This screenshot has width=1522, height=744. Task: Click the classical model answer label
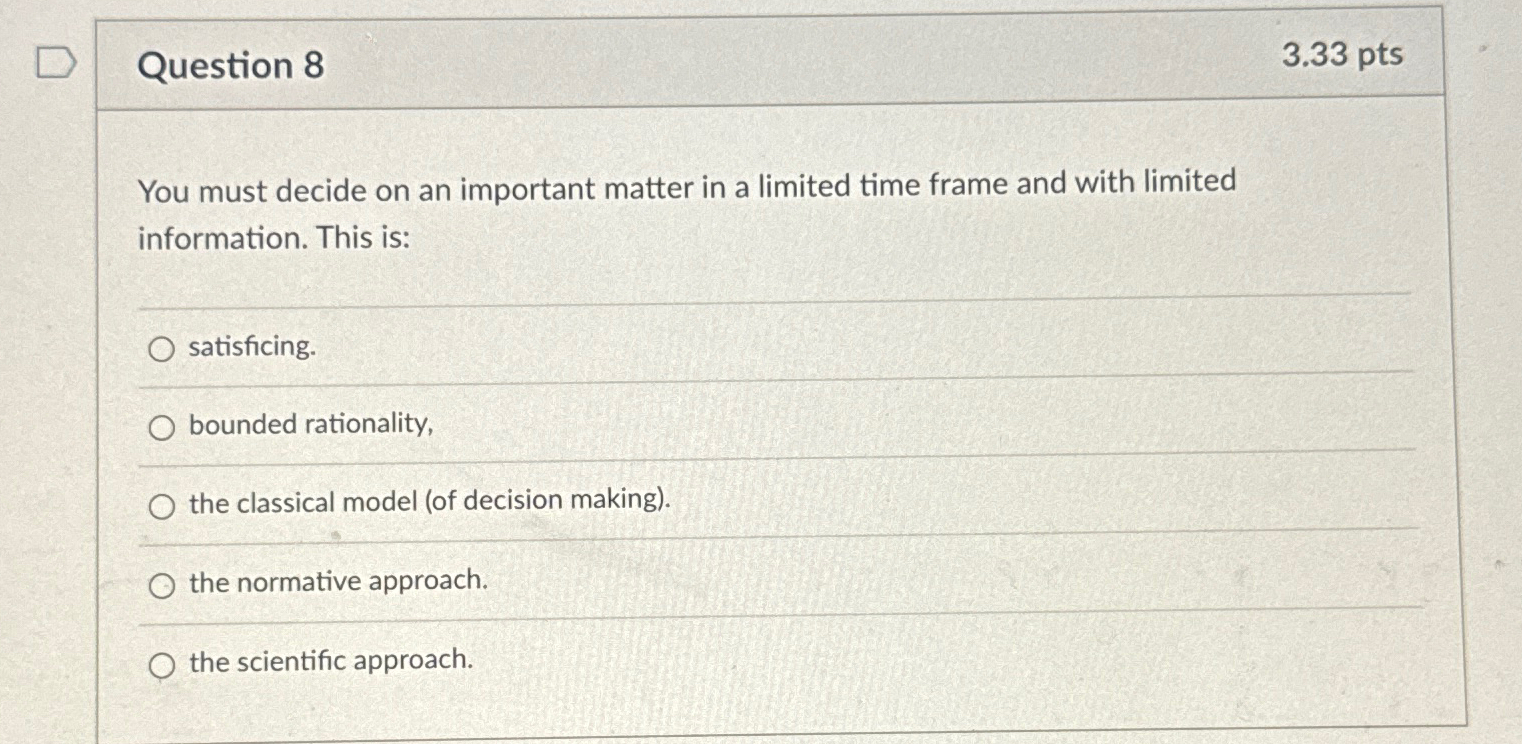(430, 502)
